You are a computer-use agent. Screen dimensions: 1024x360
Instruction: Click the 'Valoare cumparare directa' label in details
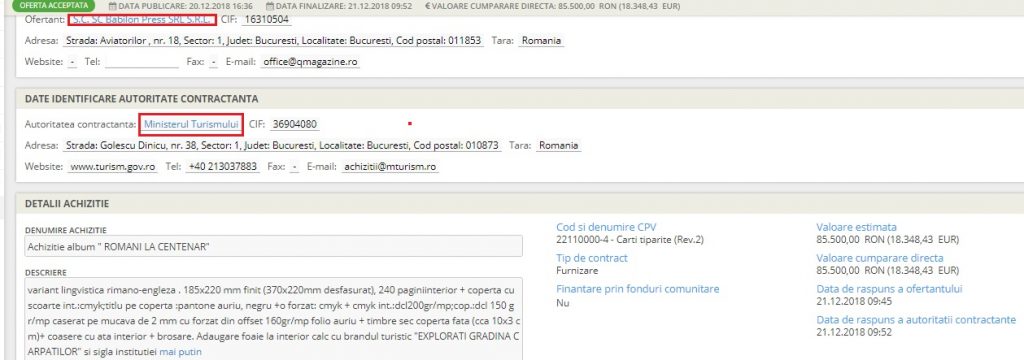point(880,258)
